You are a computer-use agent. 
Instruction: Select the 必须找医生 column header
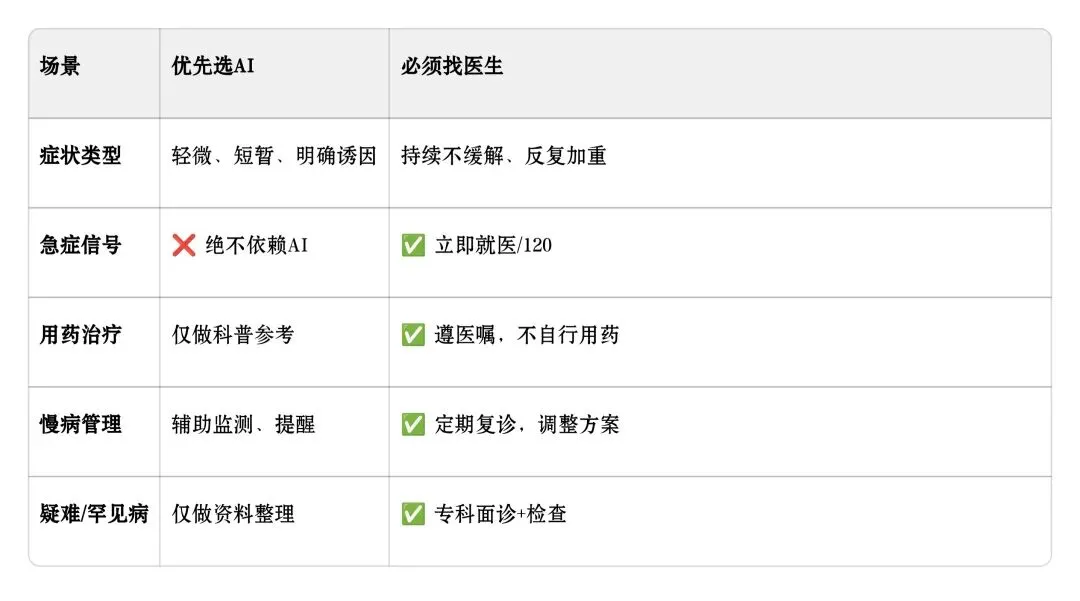tap(452, 67)
